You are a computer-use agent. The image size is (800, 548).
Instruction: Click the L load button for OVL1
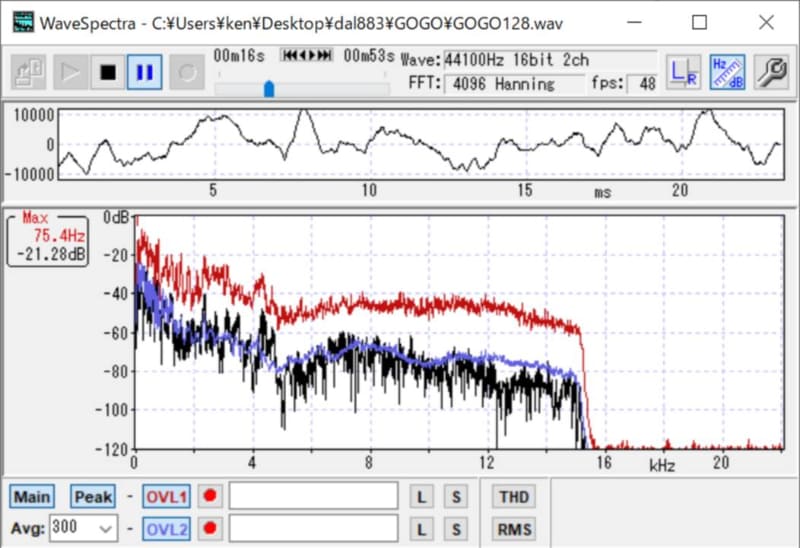click(x=421, y=496)
